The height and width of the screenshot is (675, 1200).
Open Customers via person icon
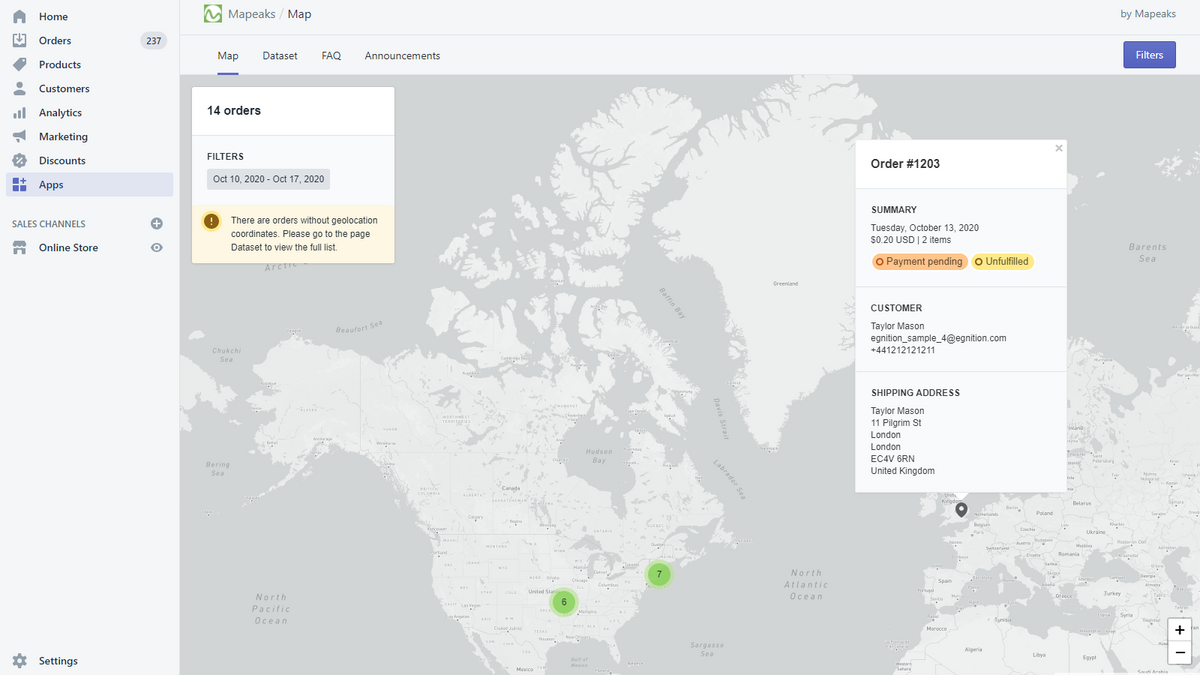point(19,89)
